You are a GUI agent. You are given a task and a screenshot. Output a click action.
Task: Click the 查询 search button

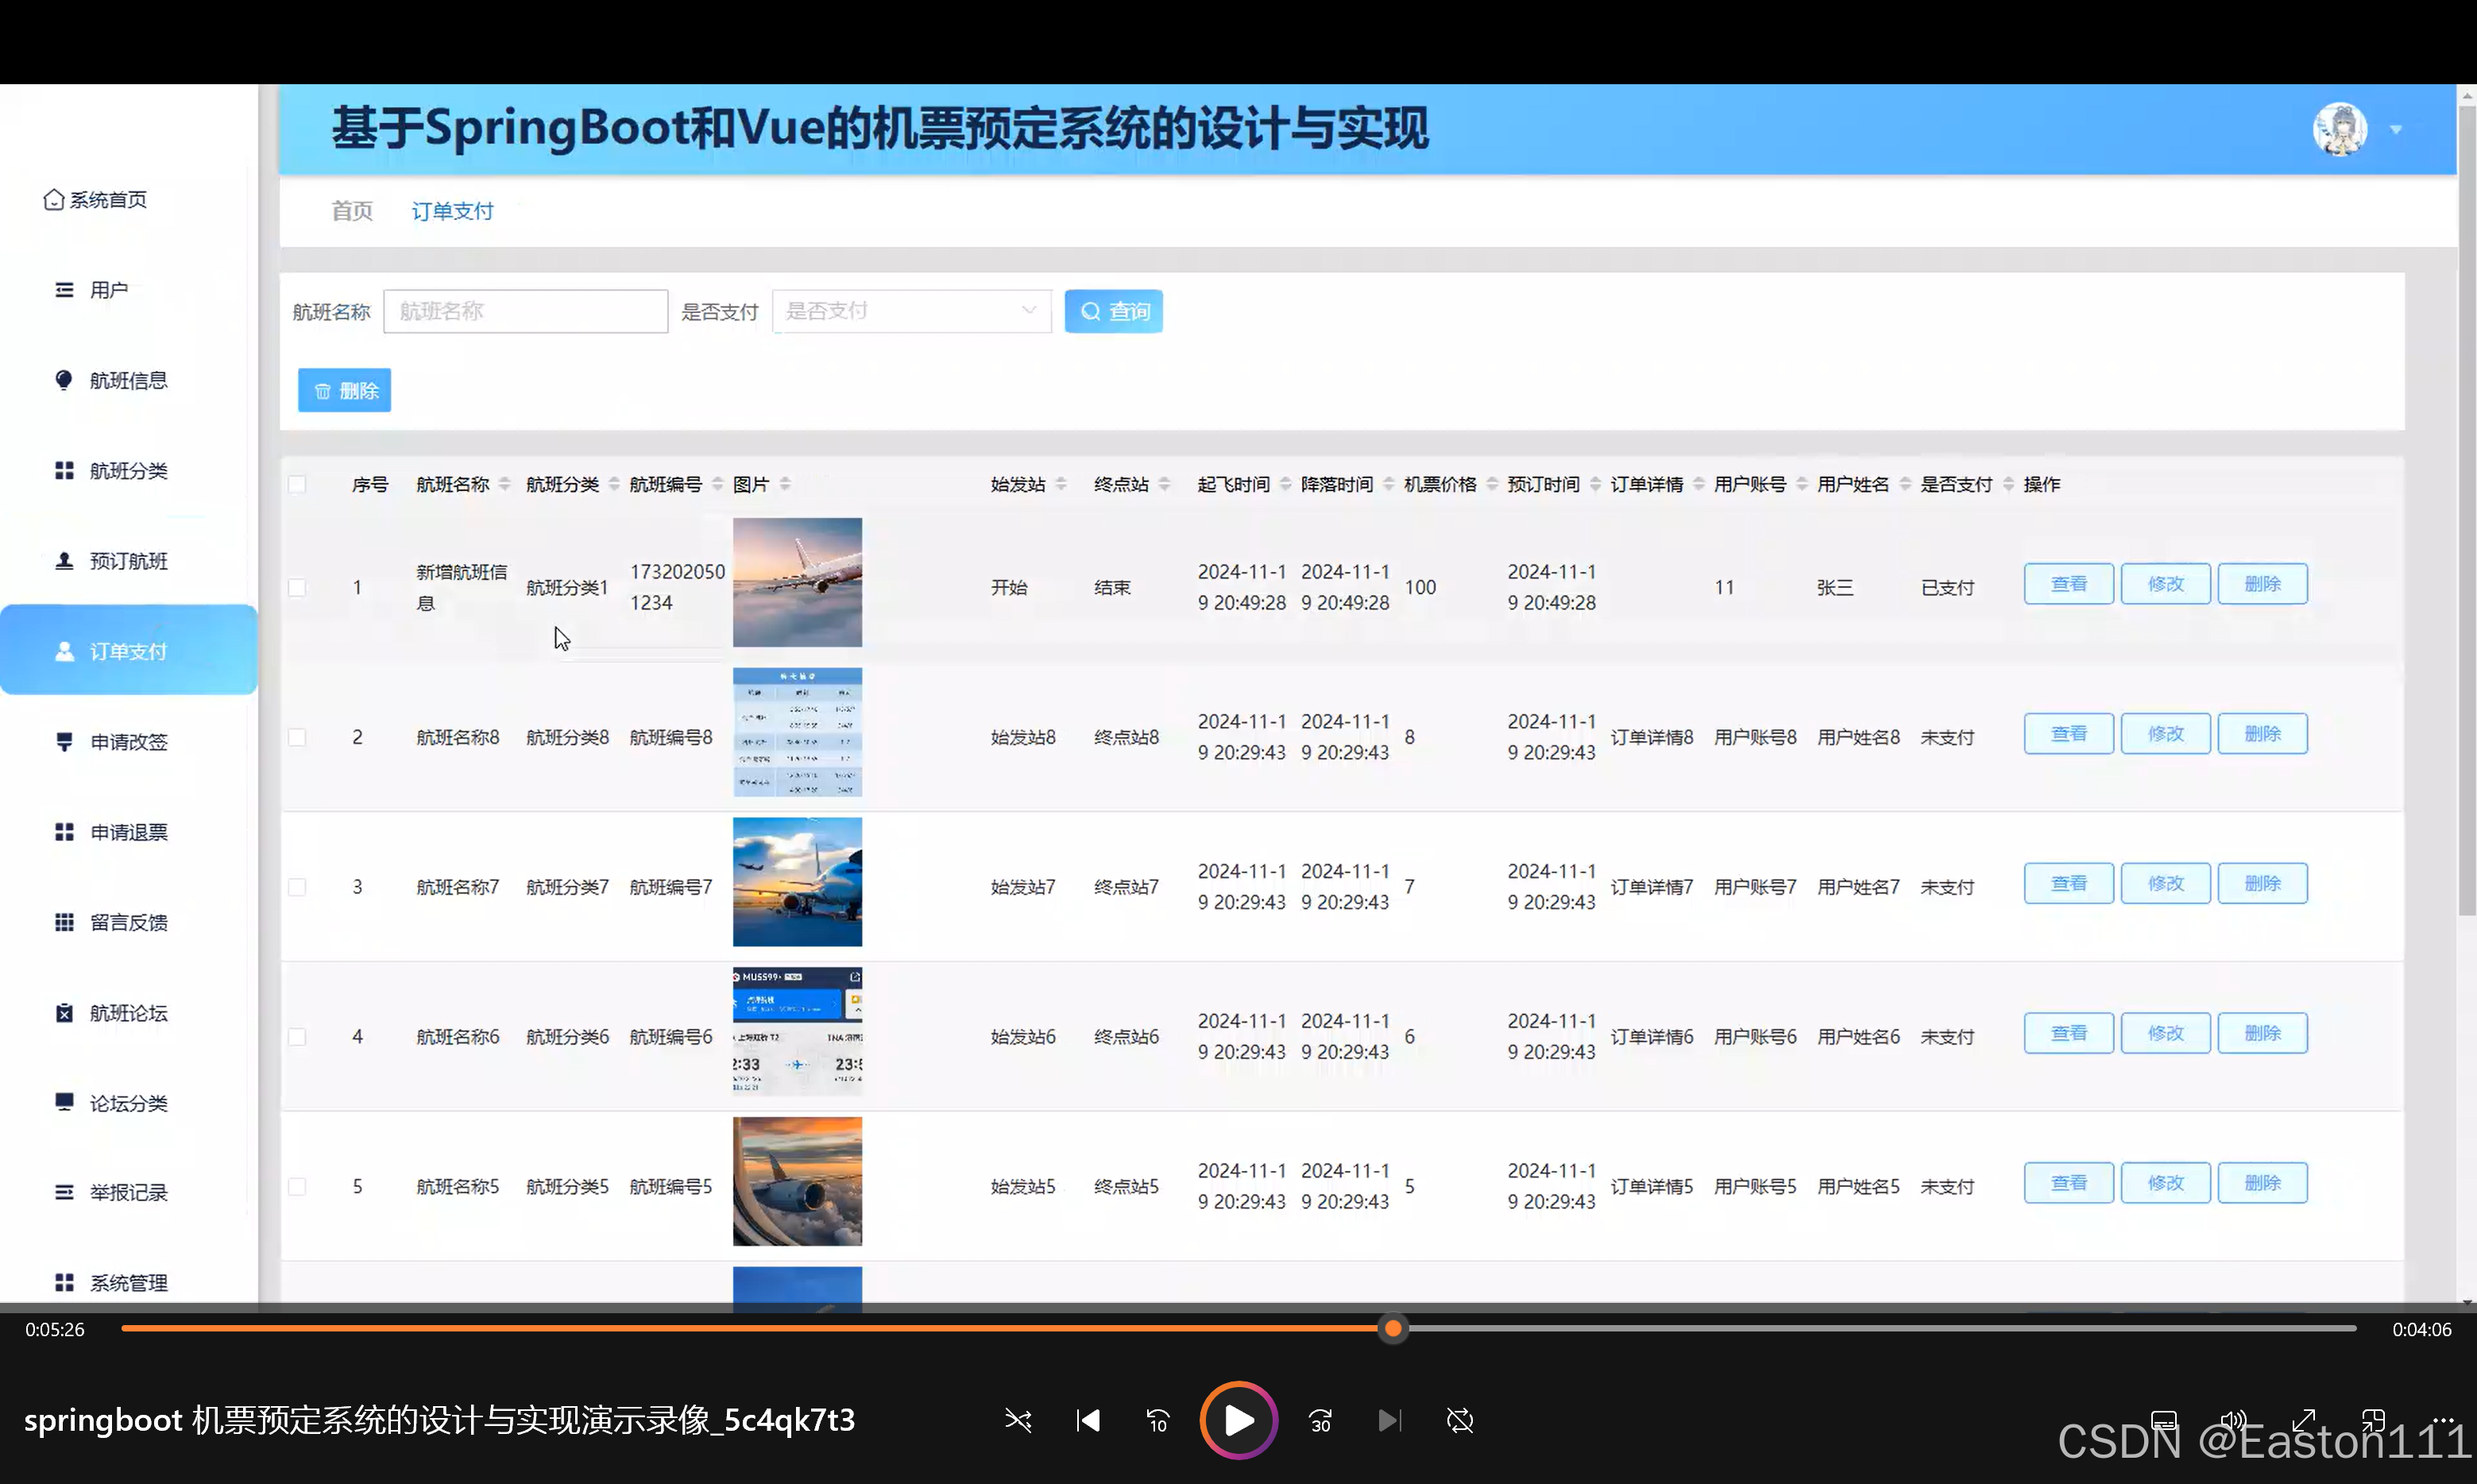click(x=1113, y=311)
